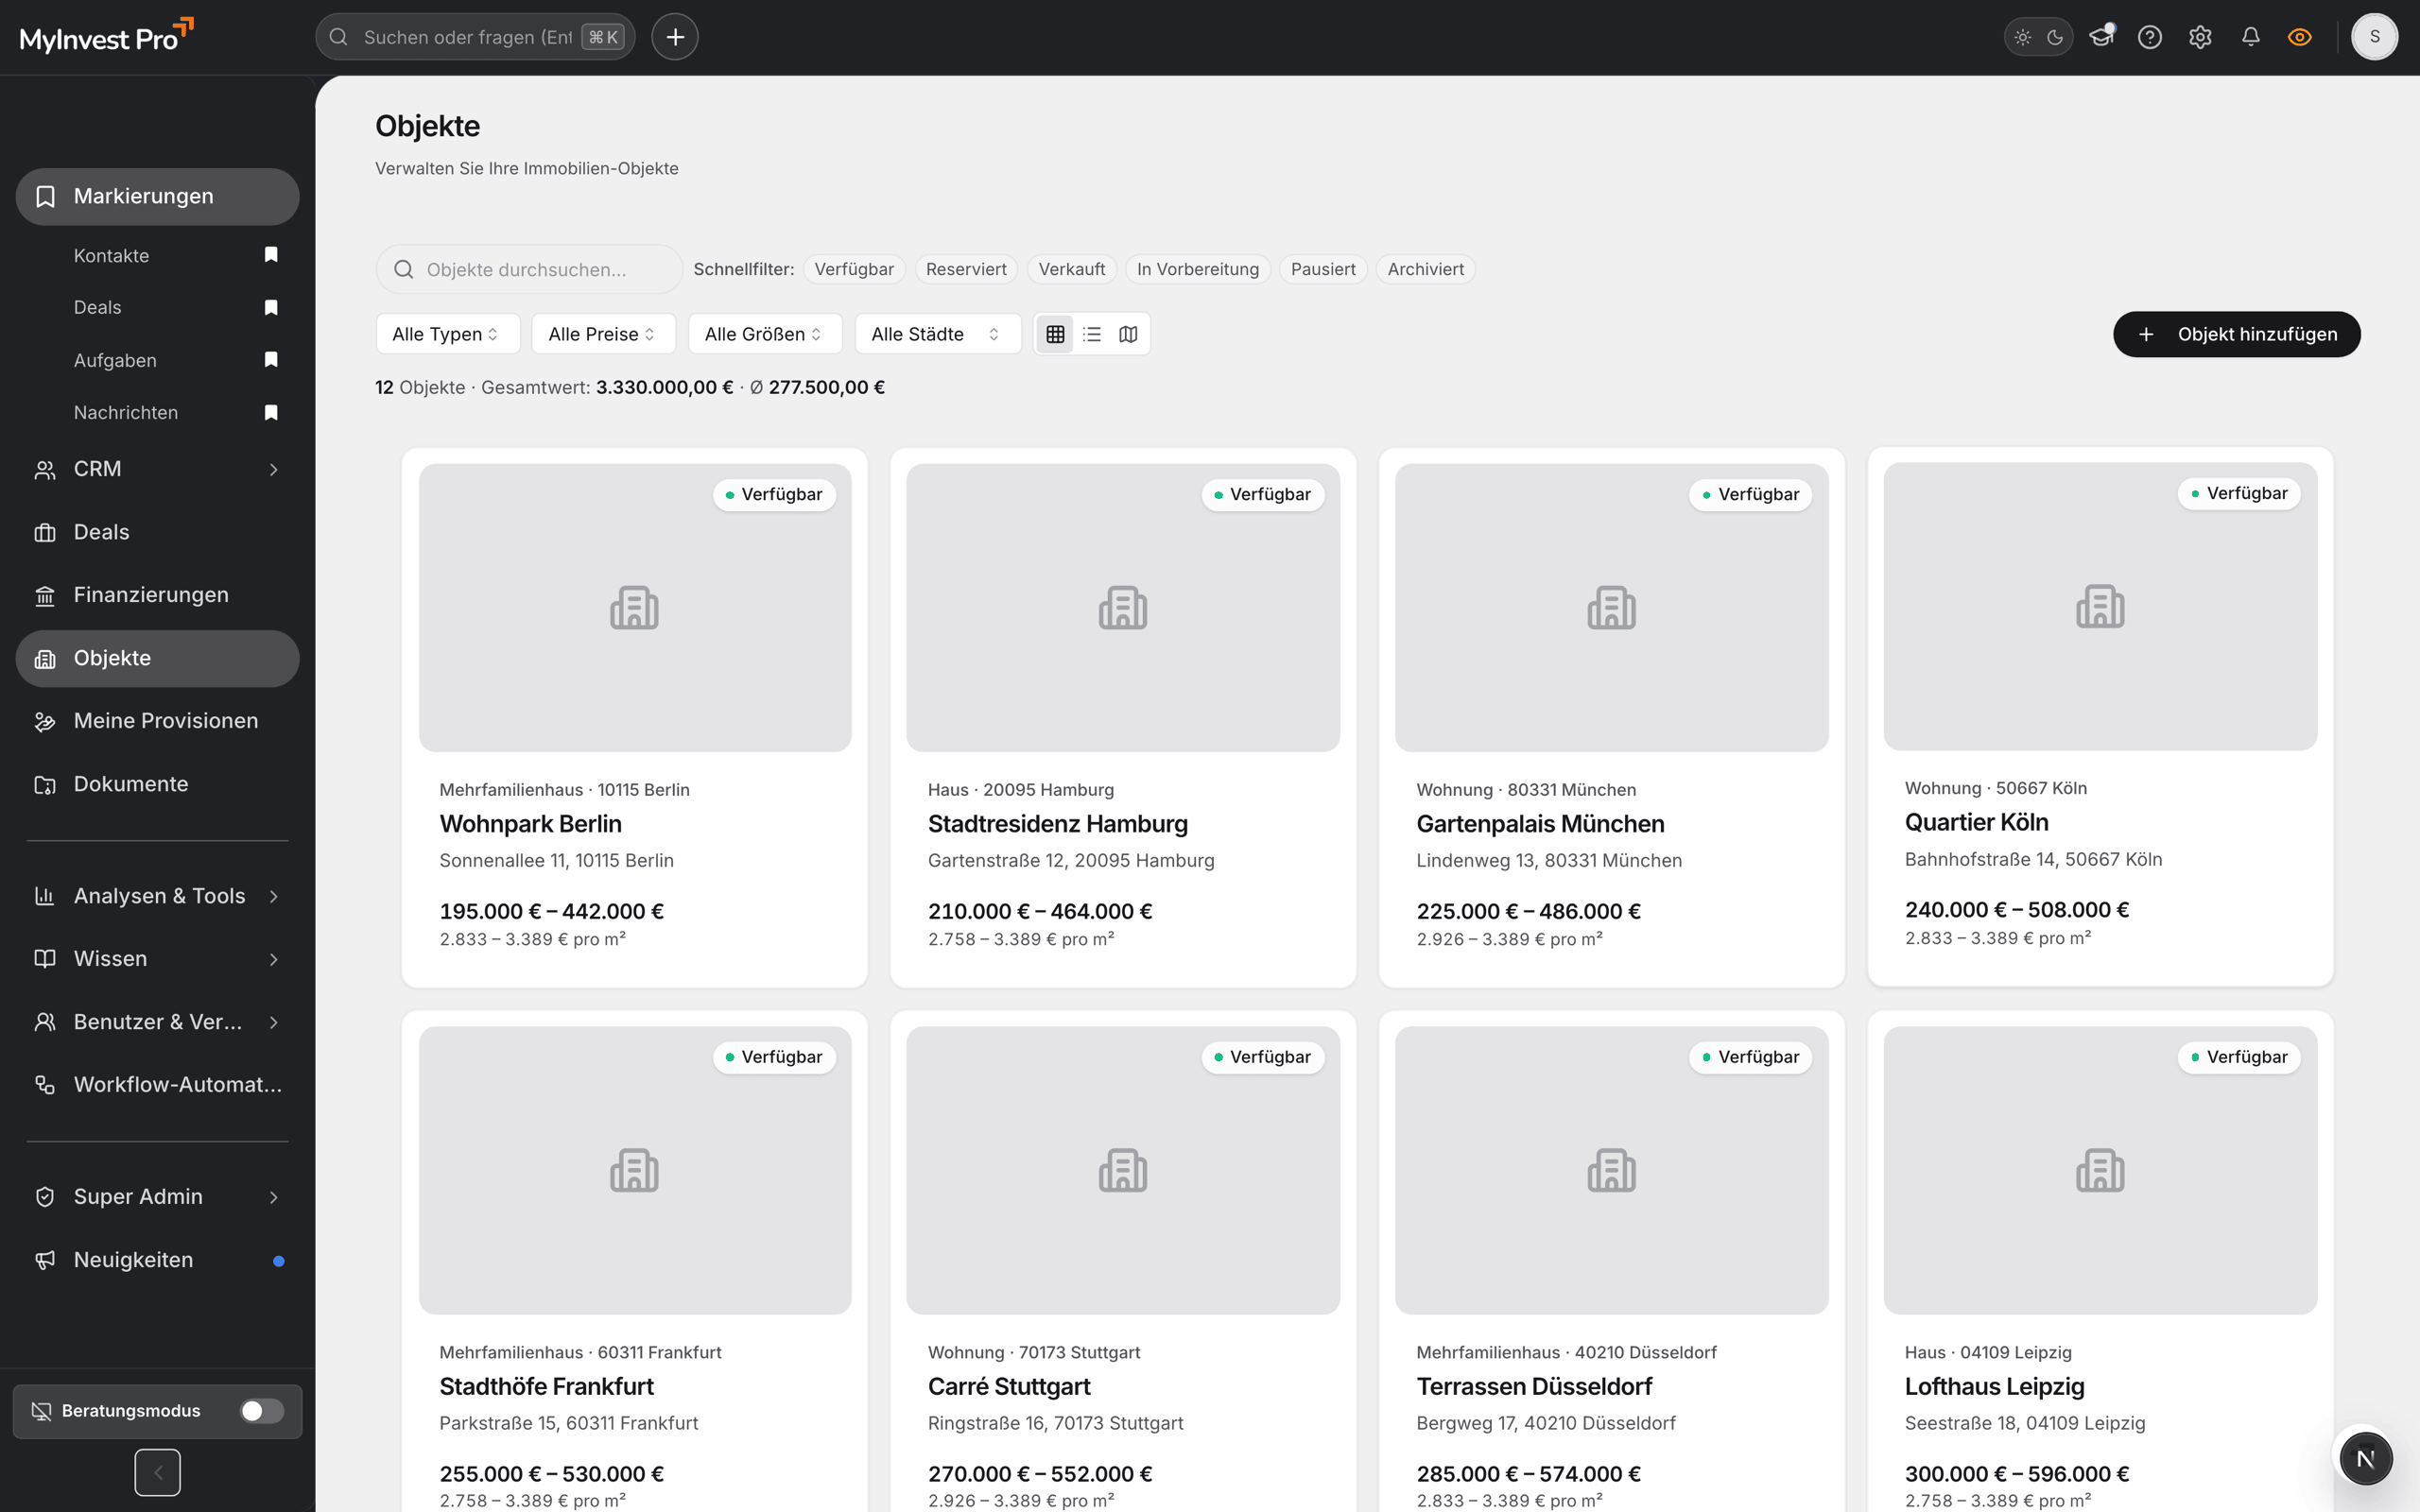Open Finanzierungen in sidebar
Image resolution: width=2420 pixels, height=1512 pixels.
tap(157, 595)
